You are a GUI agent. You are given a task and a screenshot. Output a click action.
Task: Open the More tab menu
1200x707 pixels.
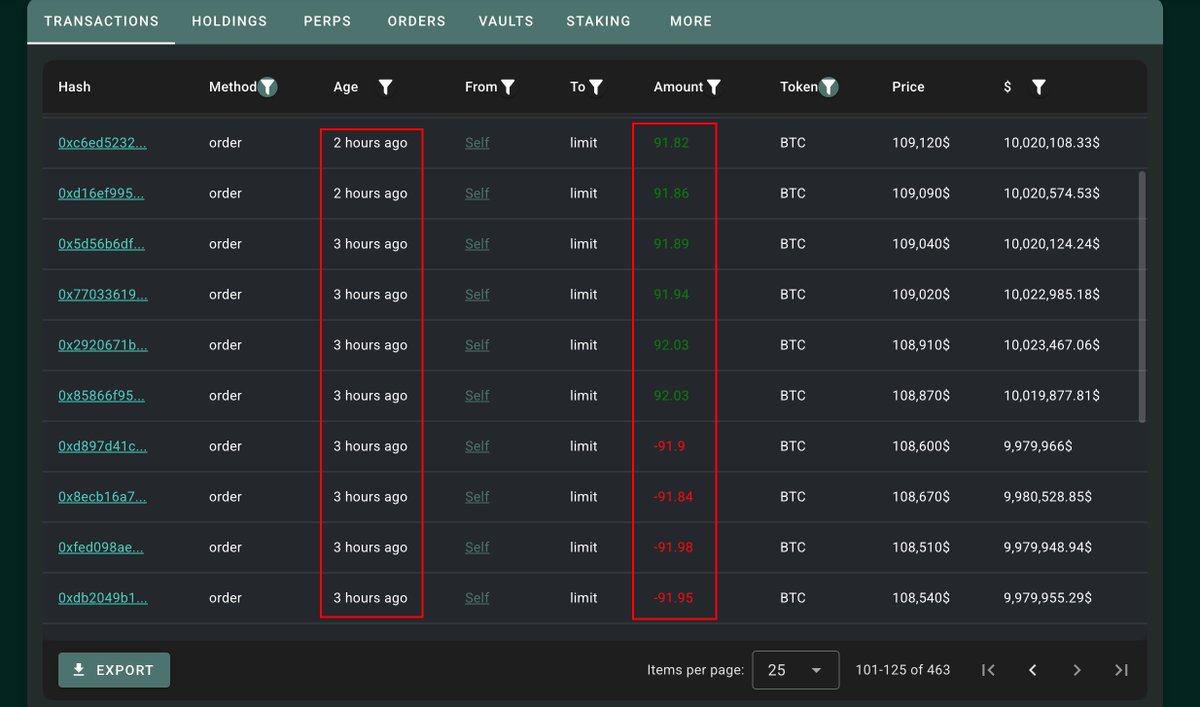(691, 21)
